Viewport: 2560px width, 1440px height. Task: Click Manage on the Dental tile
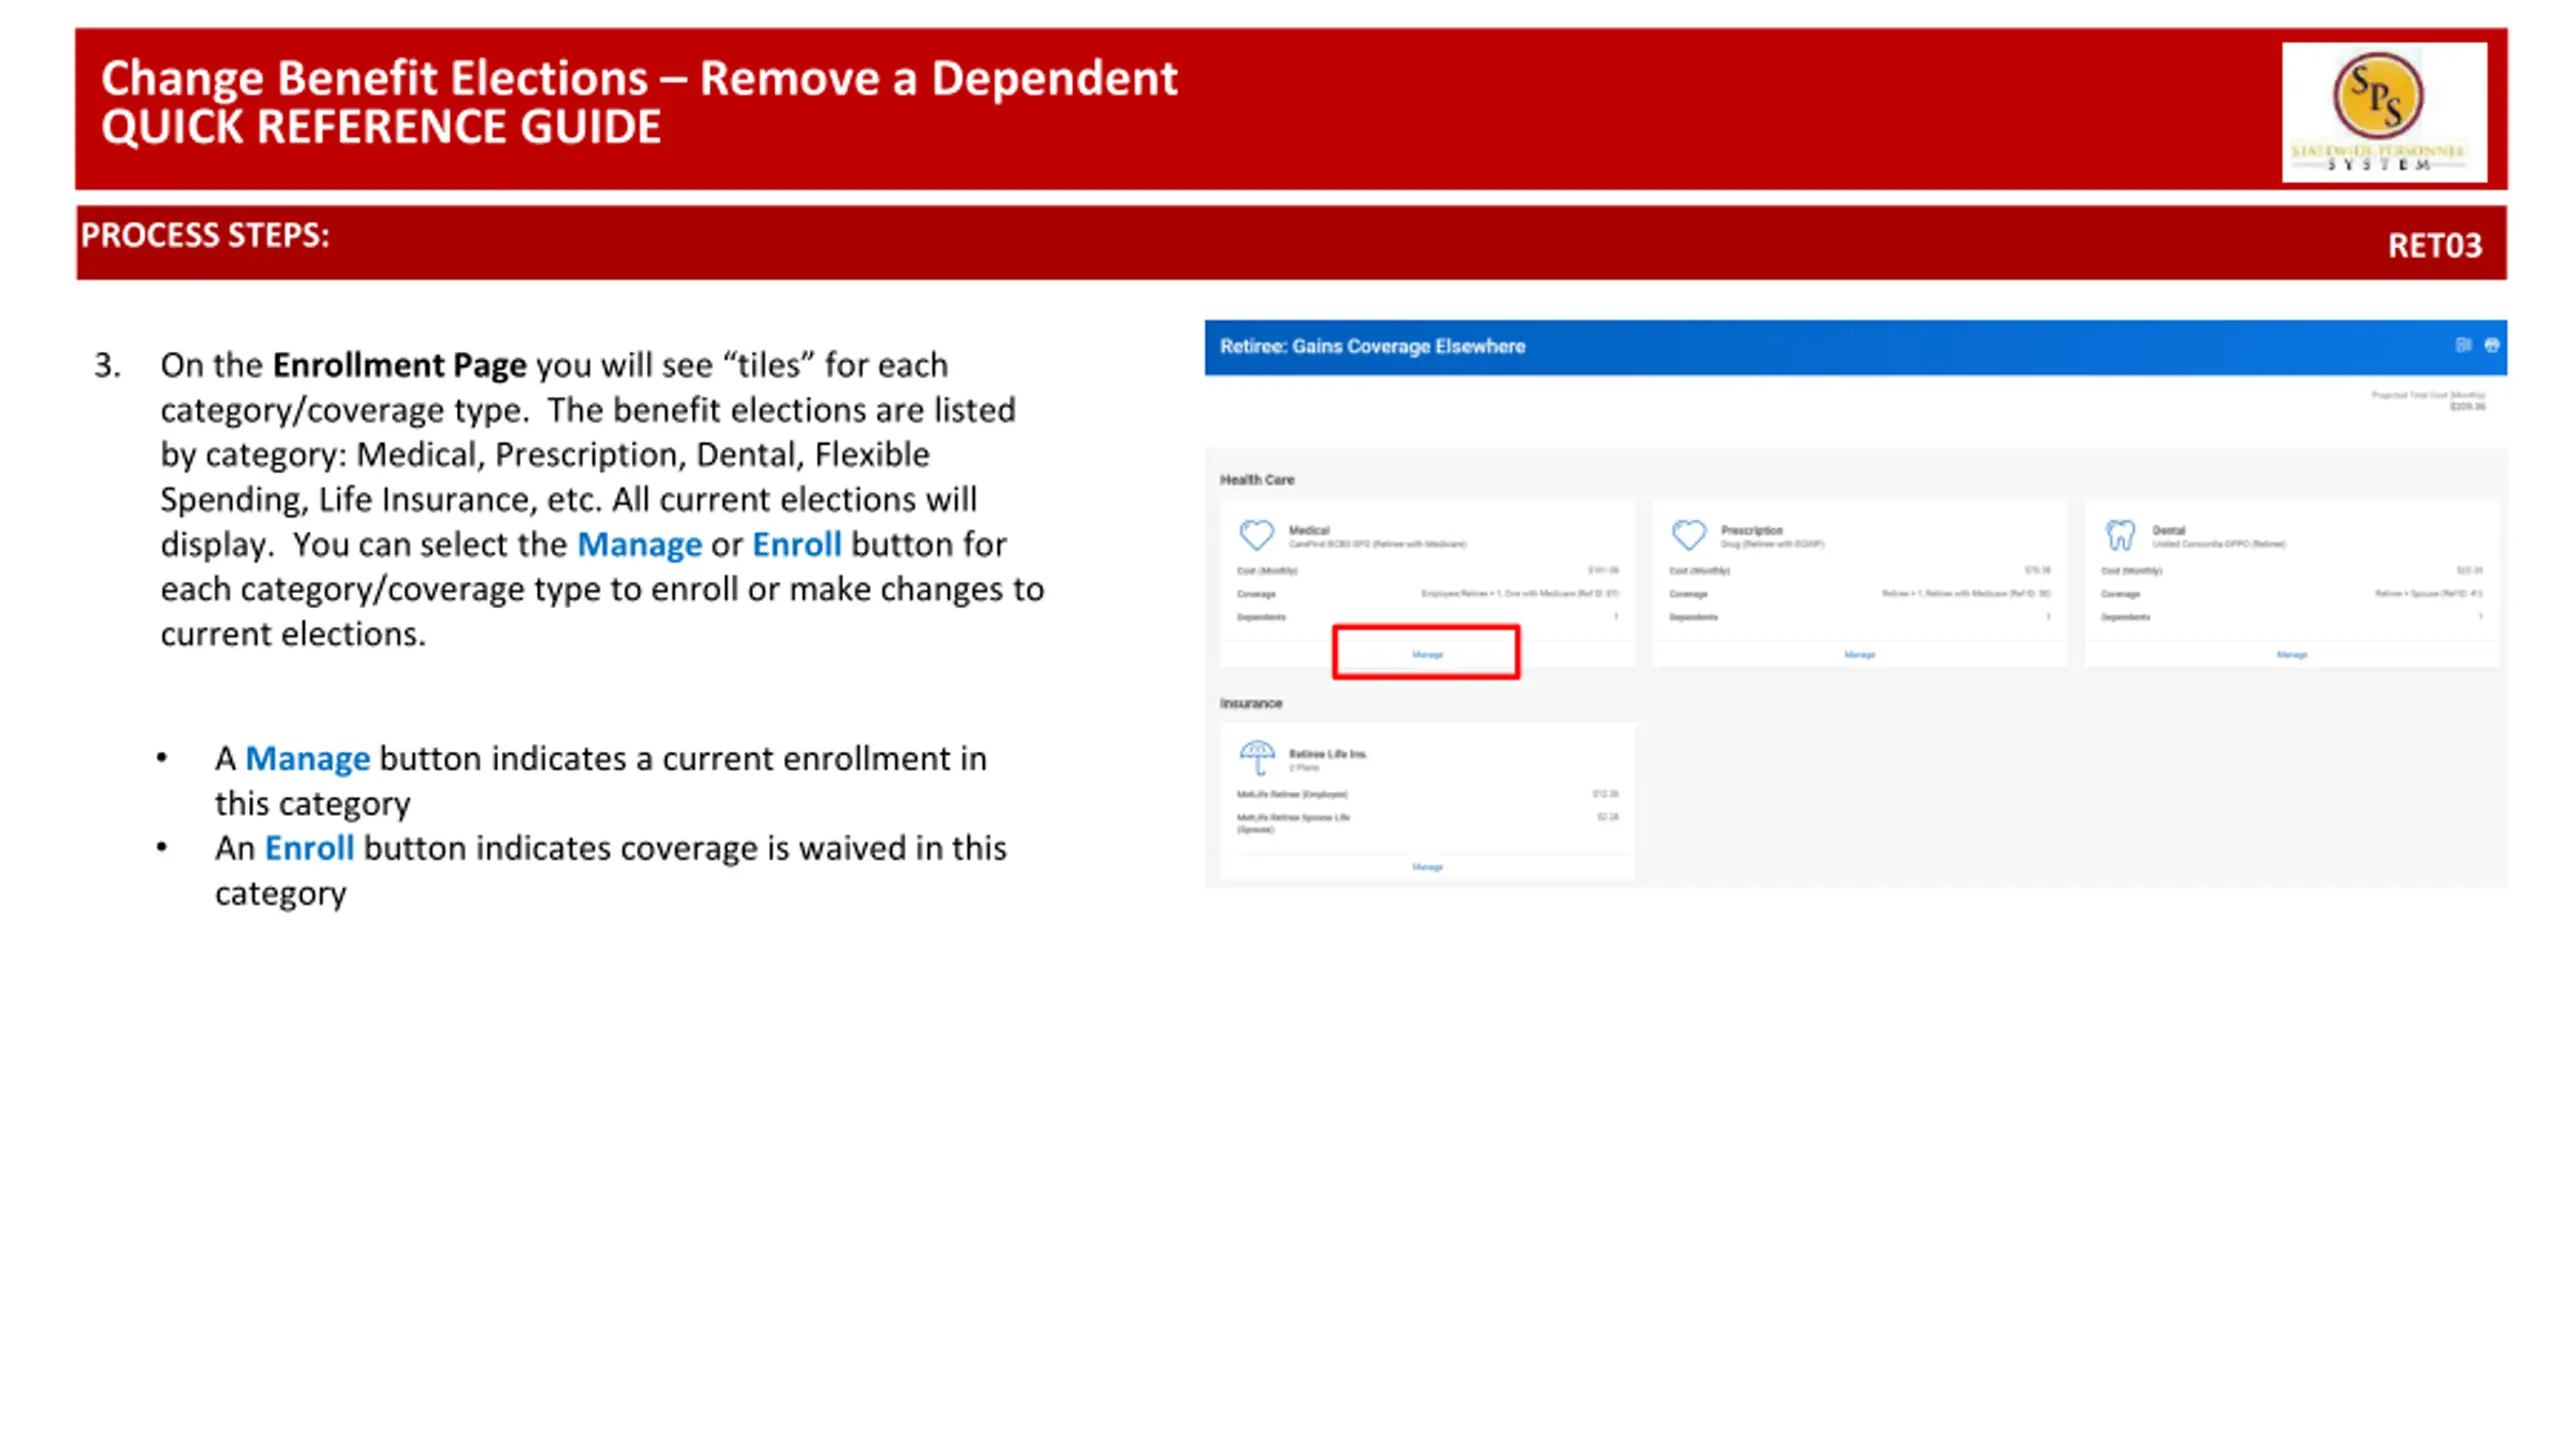click(2291, 654)
